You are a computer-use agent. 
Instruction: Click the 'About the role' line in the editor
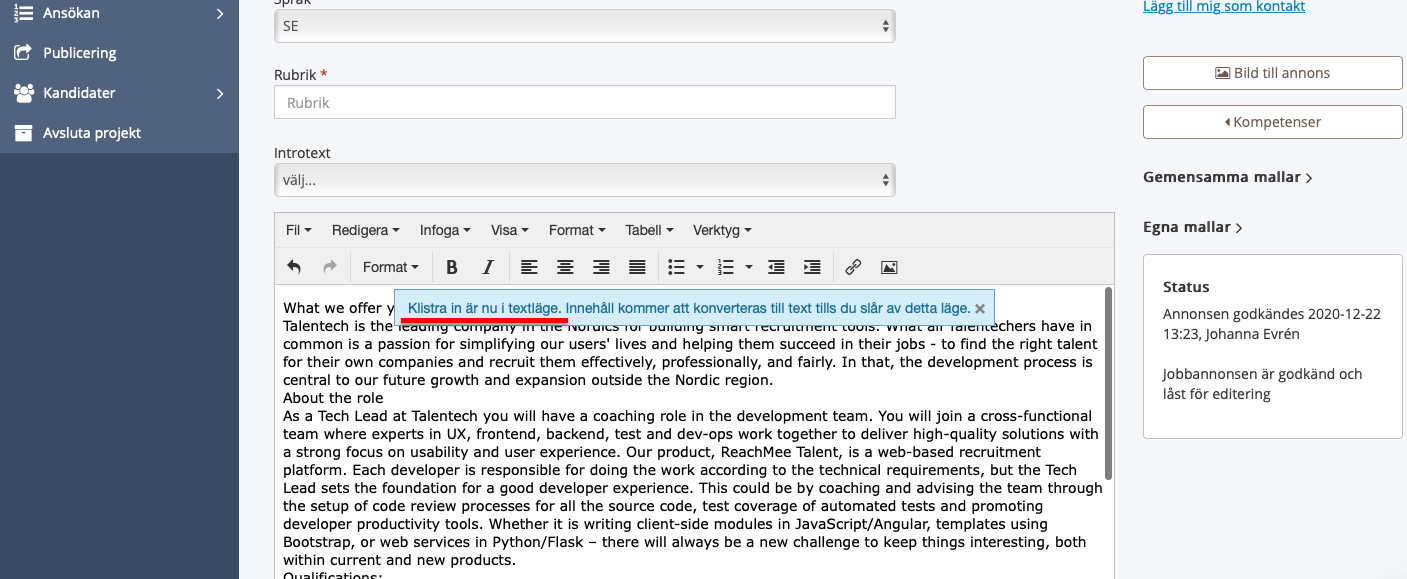[332, 398]
